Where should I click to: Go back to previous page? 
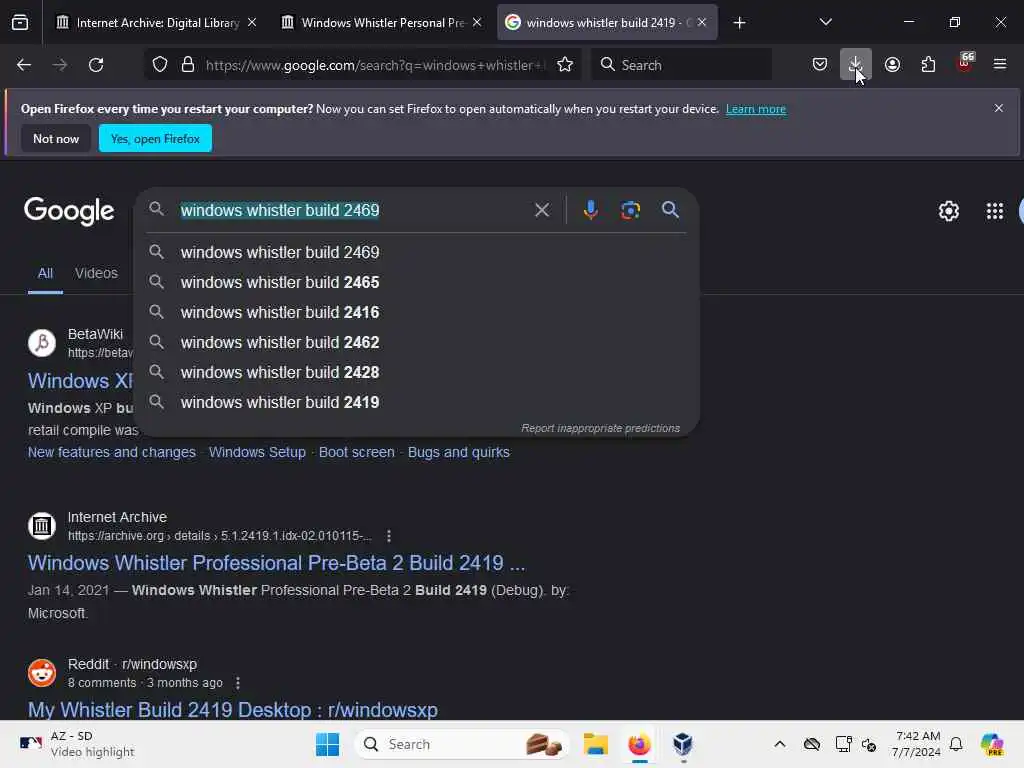pyautogui.click(x=24, y=65)
